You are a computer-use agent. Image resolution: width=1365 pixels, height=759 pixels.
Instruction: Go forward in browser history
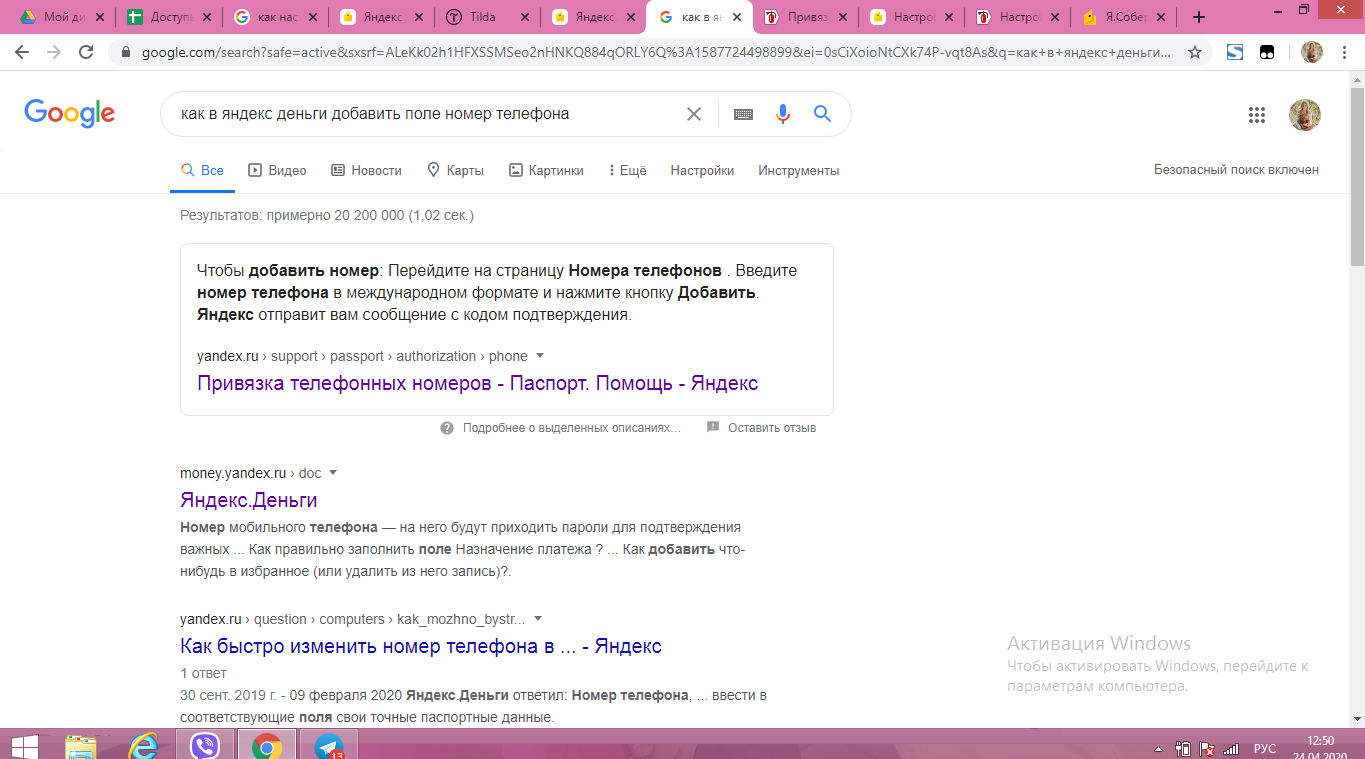click(x=54, y=52)
